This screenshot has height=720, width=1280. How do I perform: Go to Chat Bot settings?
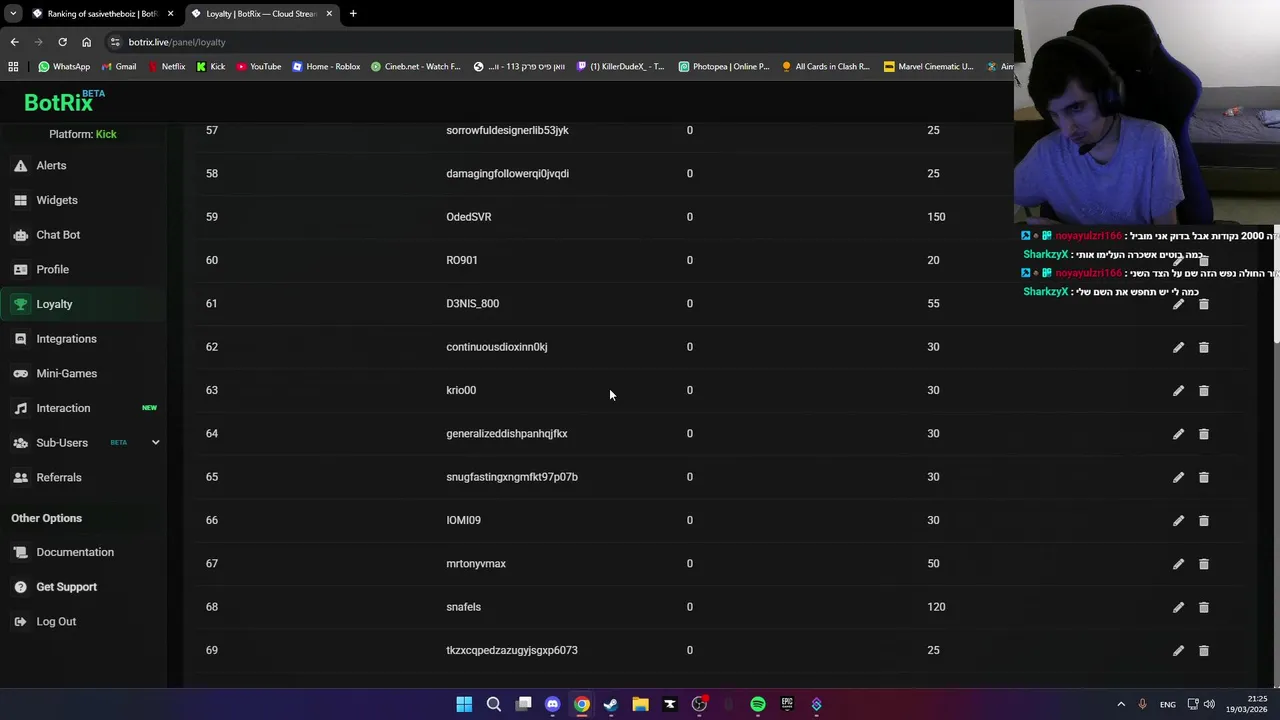tap(84, 235)
